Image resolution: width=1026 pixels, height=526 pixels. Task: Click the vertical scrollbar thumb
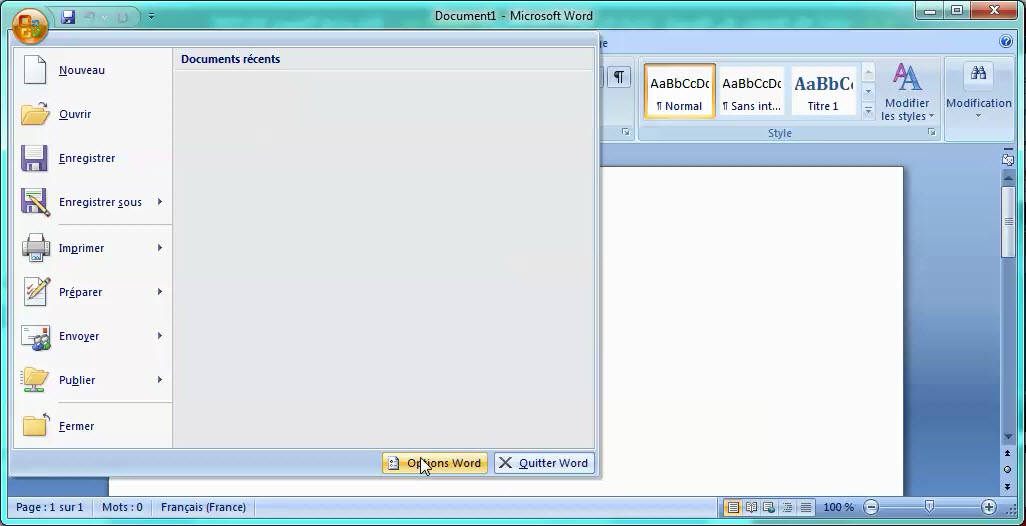tap(1008, 222)
